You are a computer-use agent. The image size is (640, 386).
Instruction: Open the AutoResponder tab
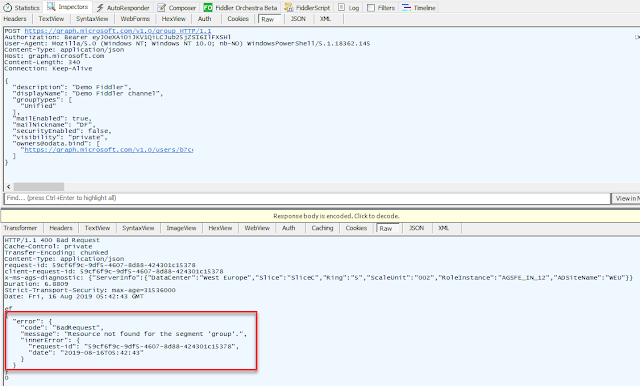[x=122, y=7]
